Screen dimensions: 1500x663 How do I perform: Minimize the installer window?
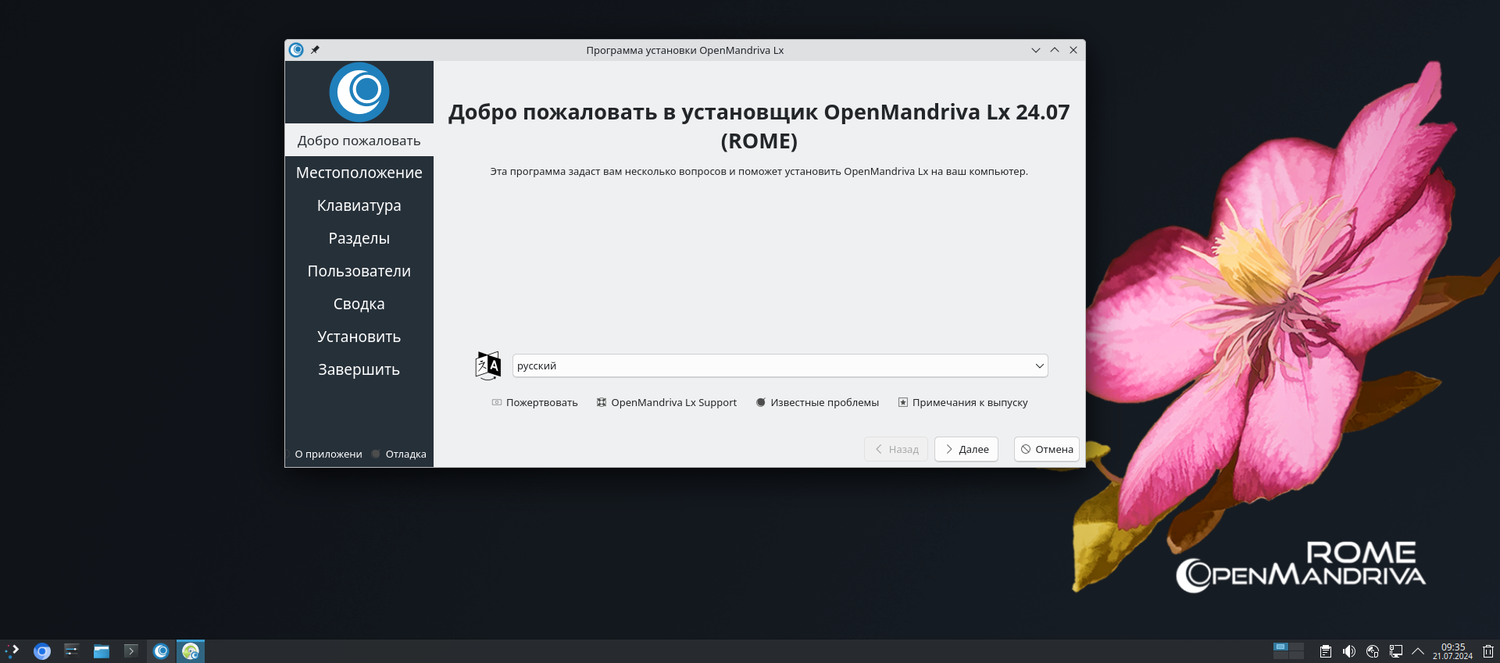[1036, 49]
